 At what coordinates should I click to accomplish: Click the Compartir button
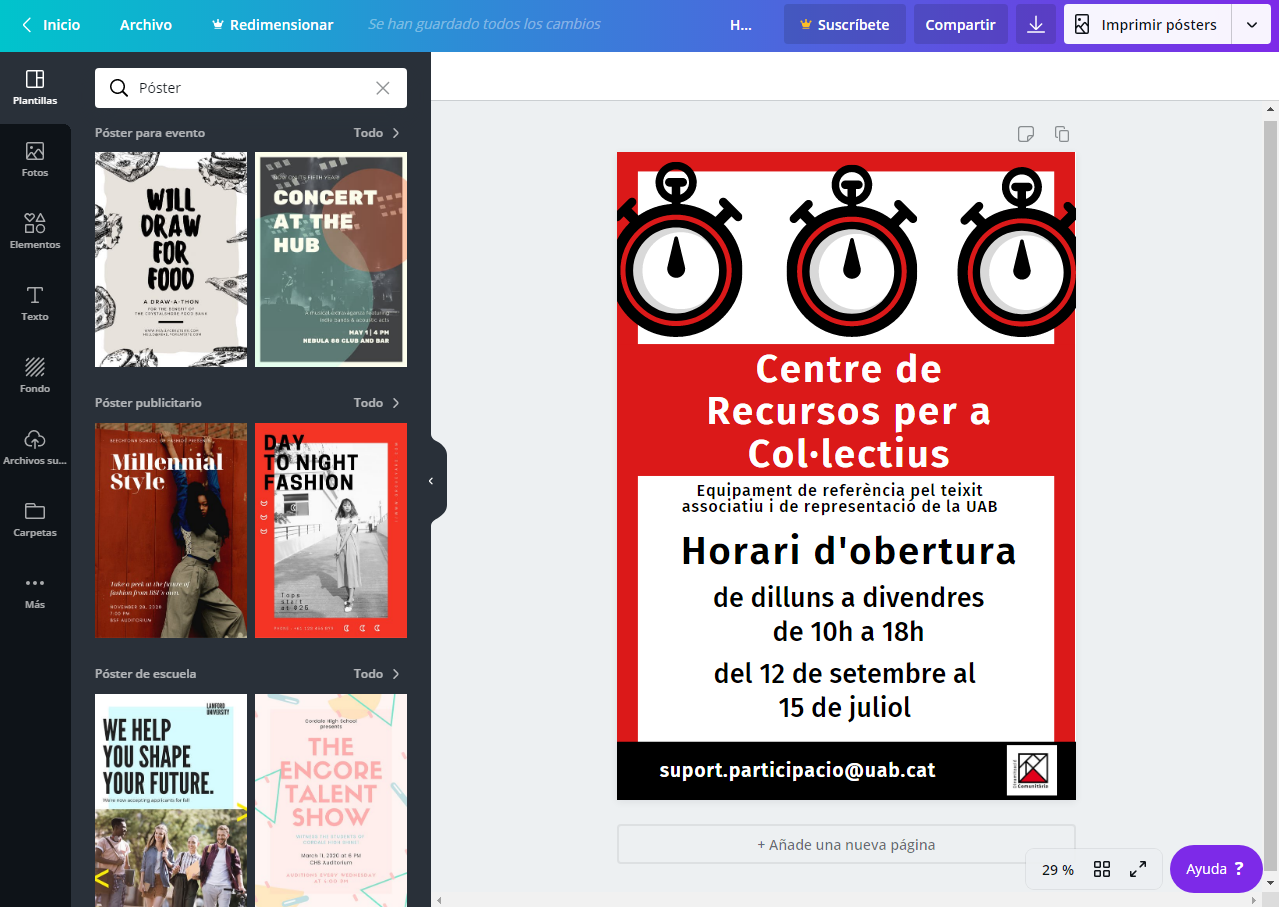[x=960, y=25]
